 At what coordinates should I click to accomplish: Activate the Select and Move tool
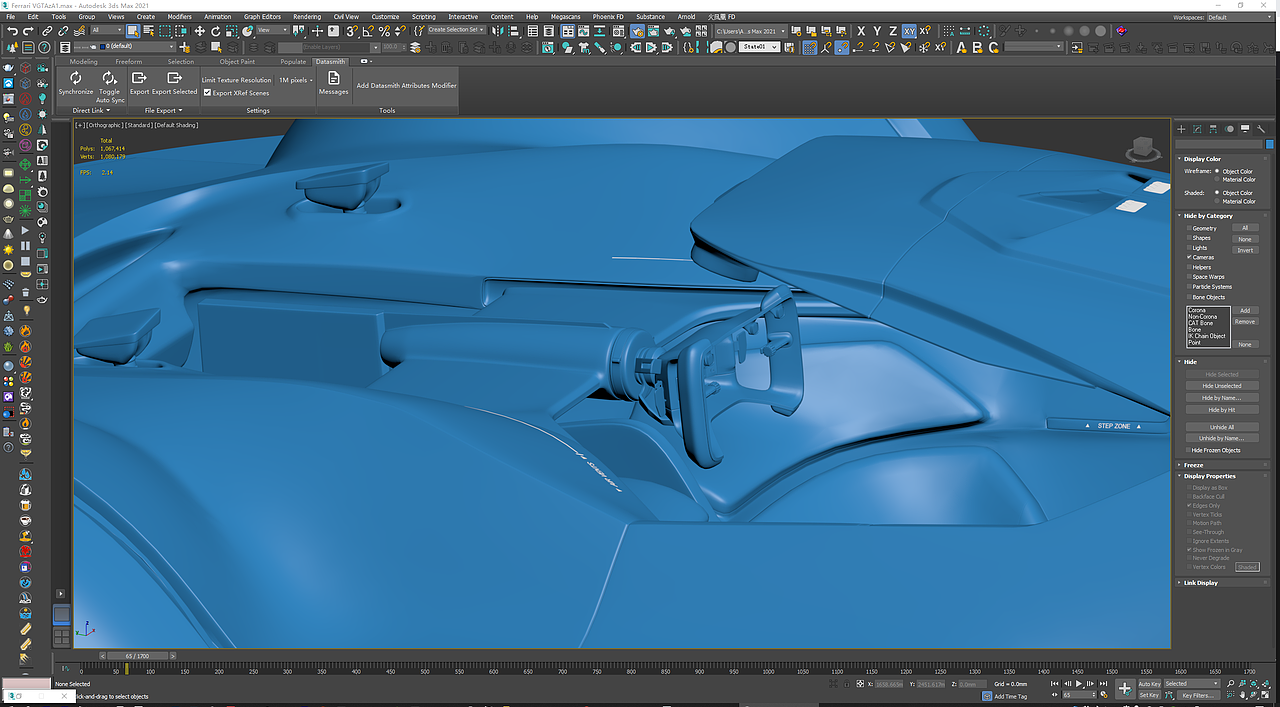pos(200,31)
